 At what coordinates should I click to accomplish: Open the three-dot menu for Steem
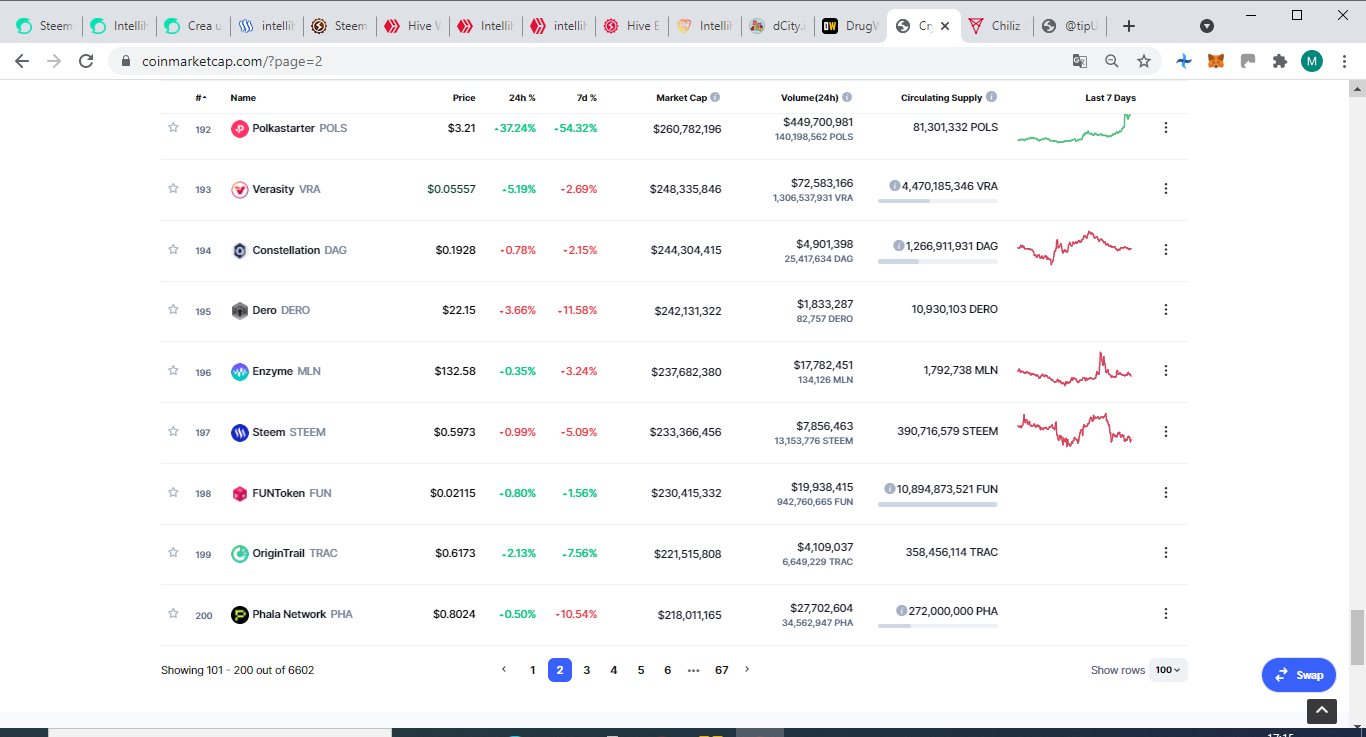point(1166,431)
